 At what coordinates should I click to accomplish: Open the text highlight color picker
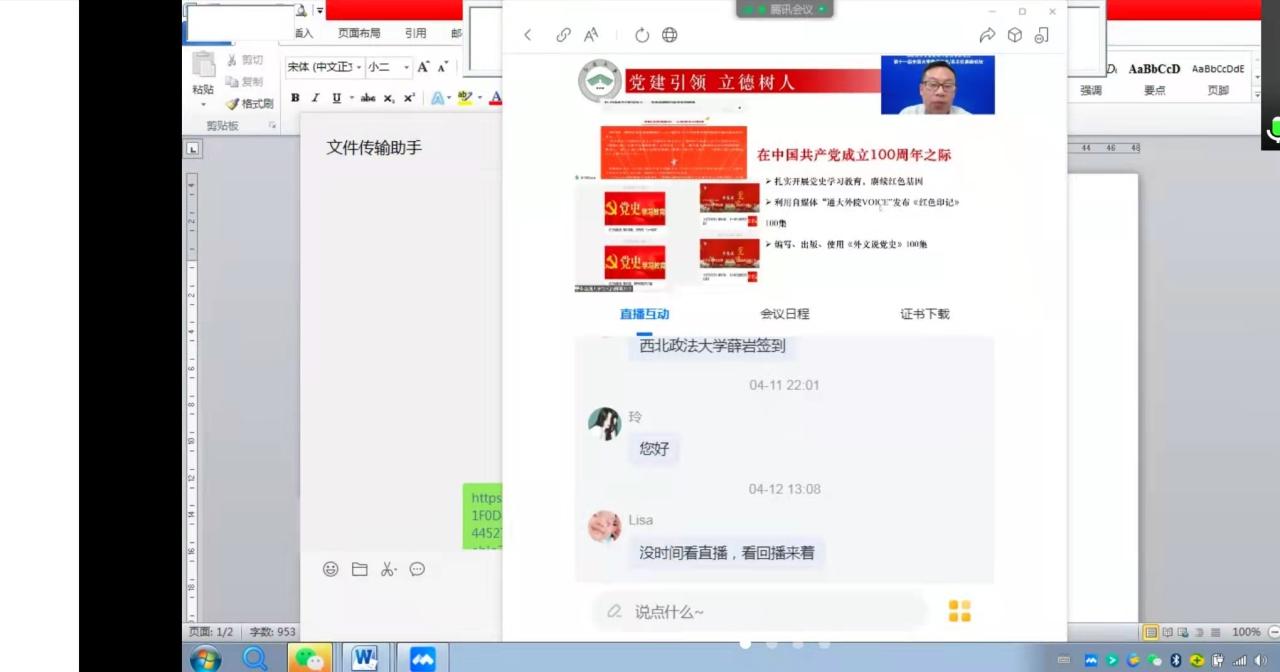[x=478, y=98]
